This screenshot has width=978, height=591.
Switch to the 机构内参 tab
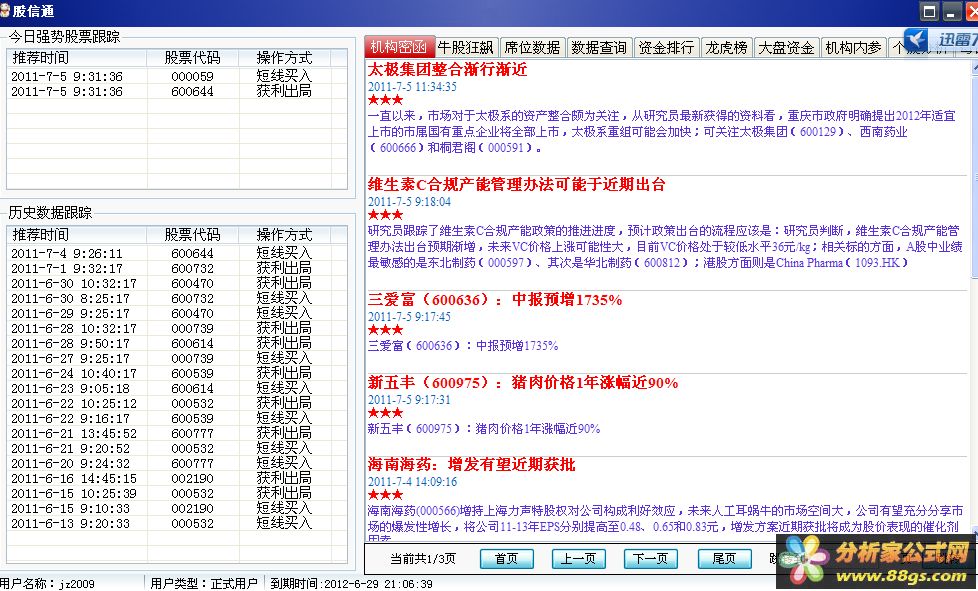pos(853,47)
